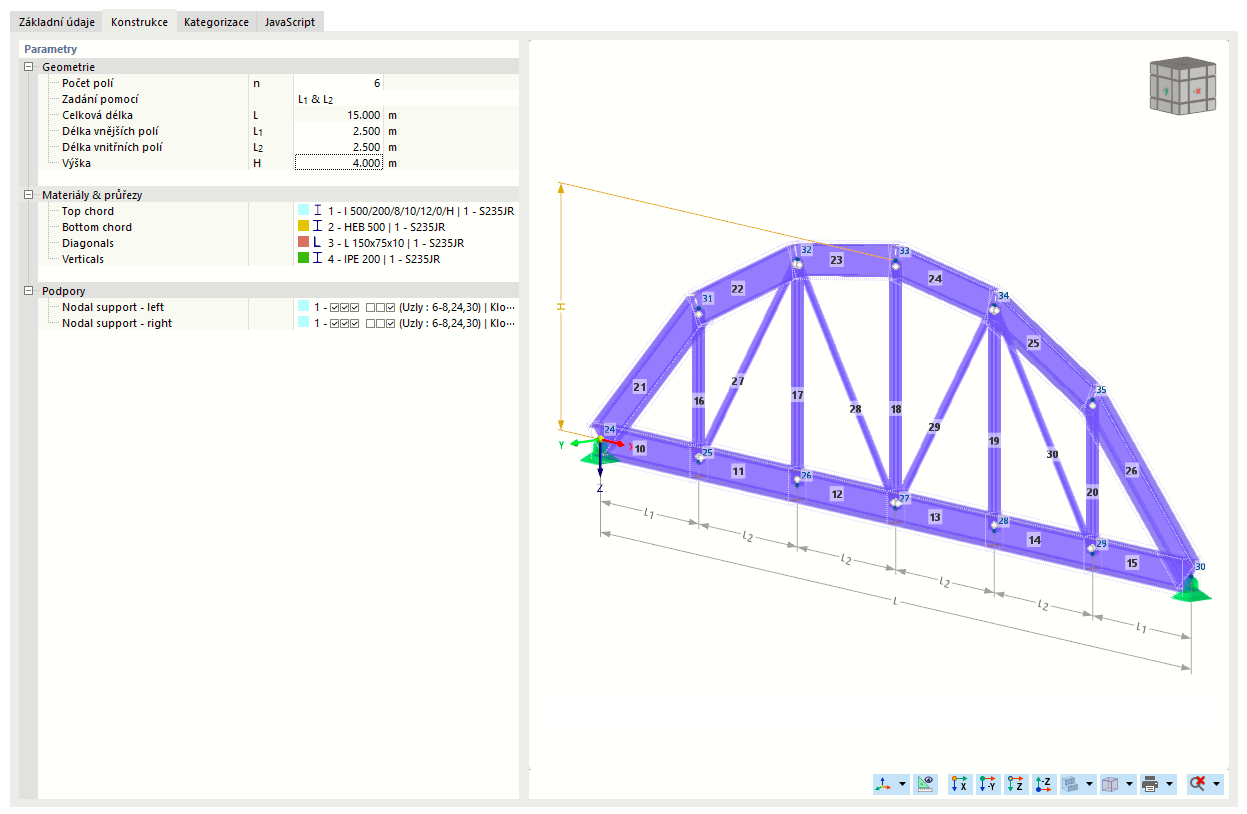
Task: Go to the JavaScript tab
Action: 290,22
